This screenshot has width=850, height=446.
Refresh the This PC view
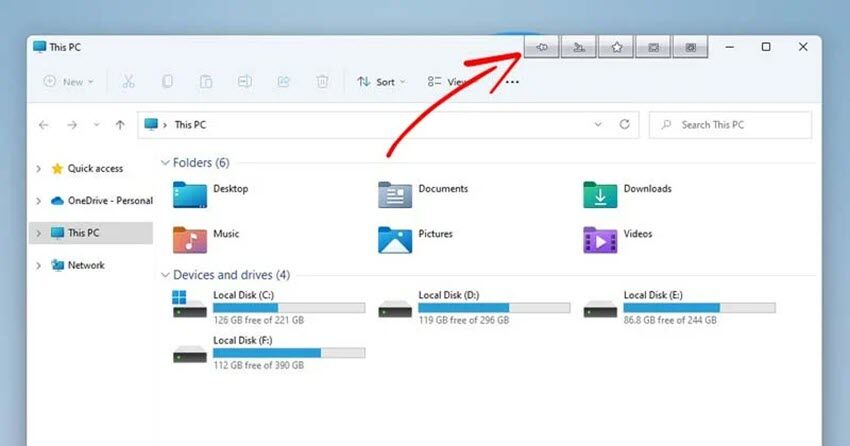pyautogui.click(x=624, y=125)
